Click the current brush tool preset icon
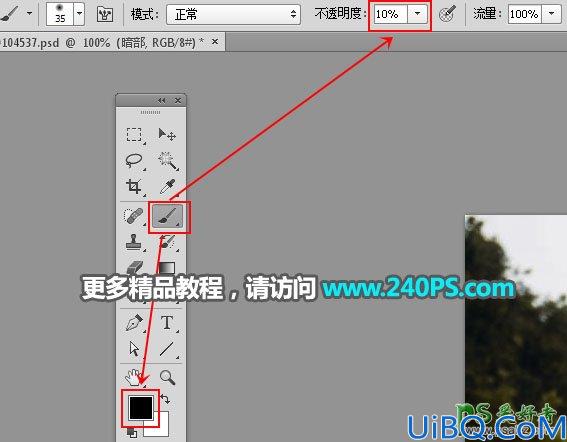 click(x=10, y=14)
